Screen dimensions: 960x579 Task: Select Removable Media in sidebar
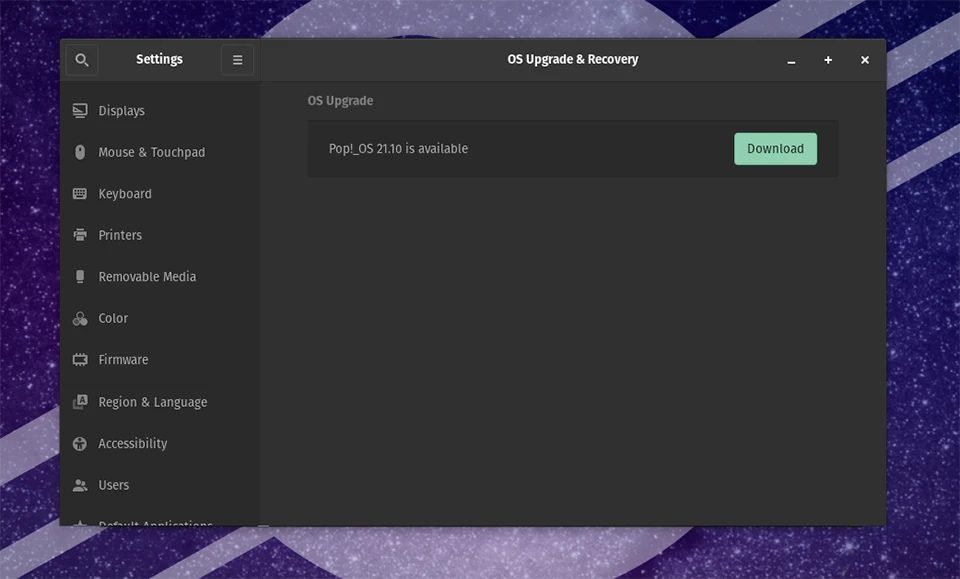(160, 277)
